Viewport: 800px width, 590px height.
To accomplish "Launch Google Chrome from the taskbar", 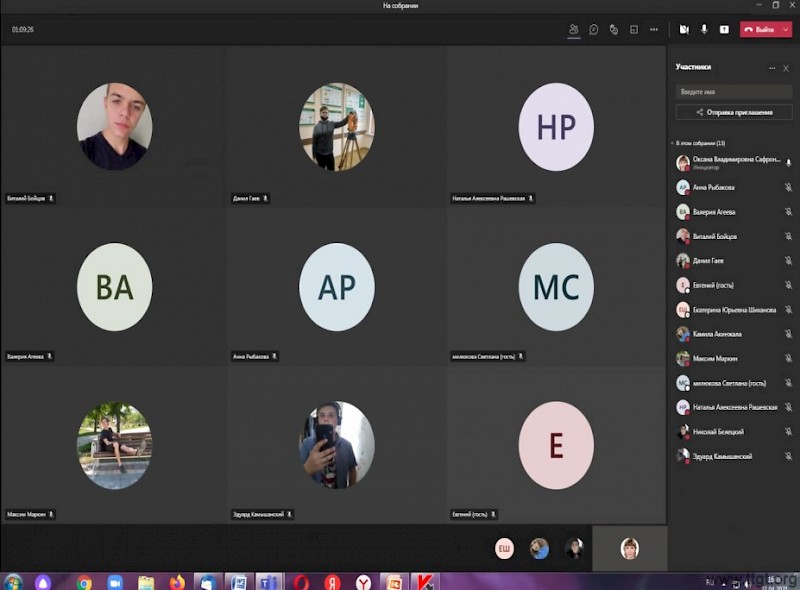I will pyautogui.click(x=84, y=581).
